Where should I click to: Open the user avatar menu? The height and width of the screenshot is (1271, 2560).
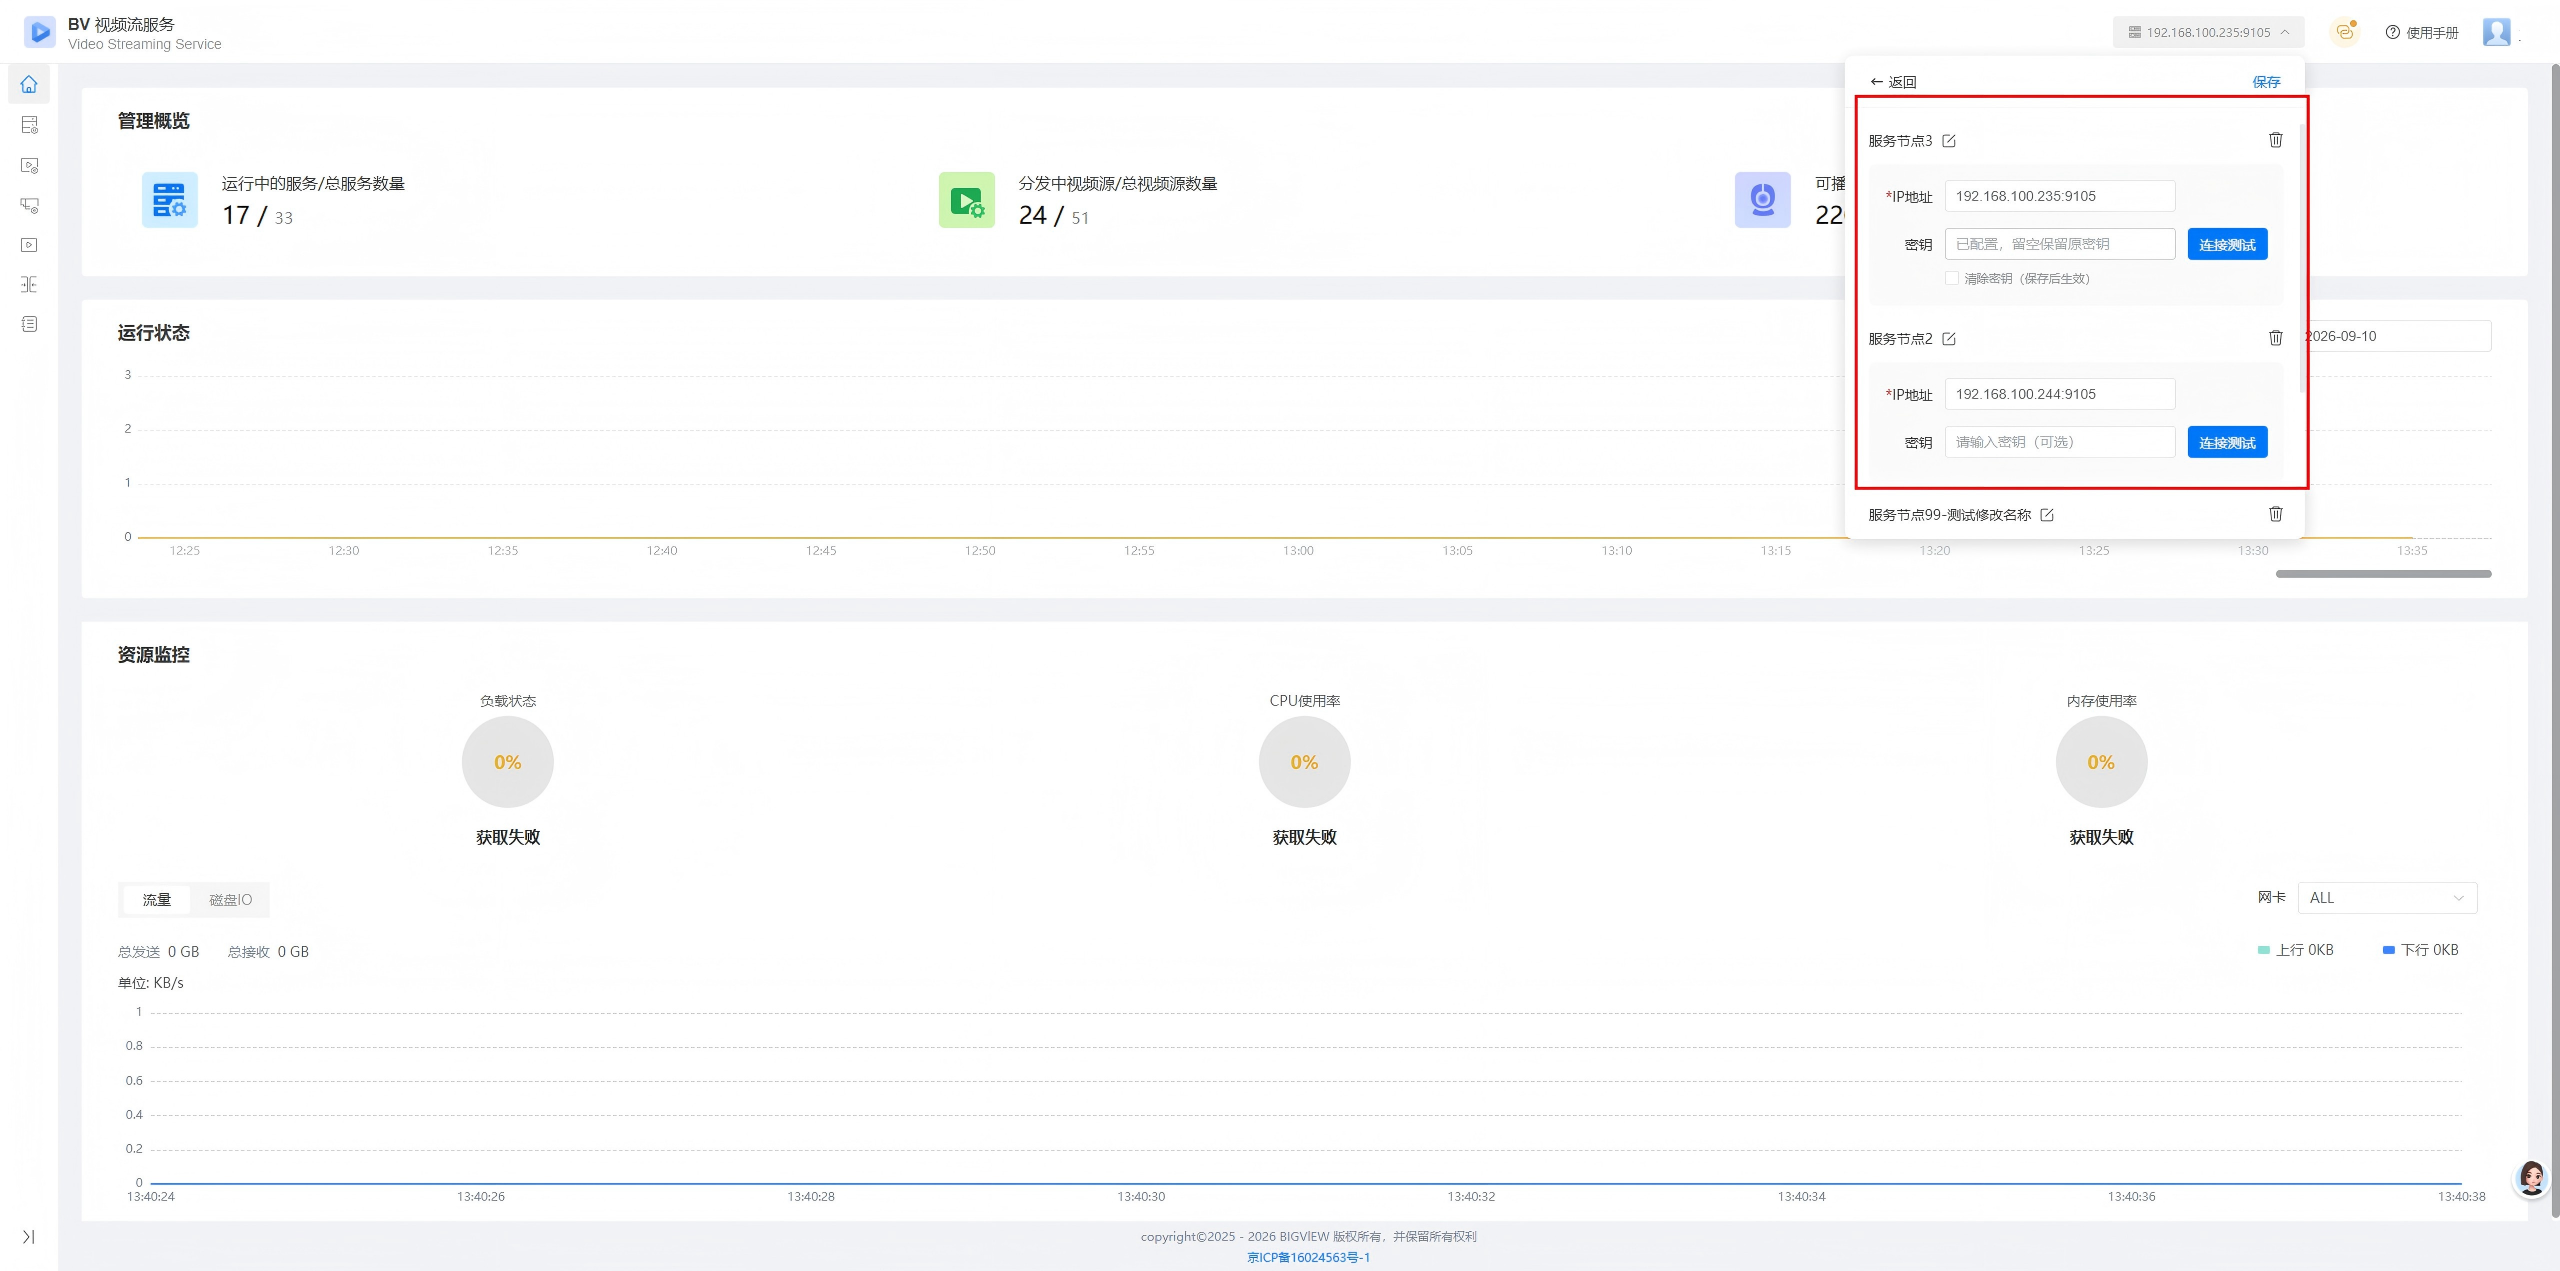tap(2497, 32)
